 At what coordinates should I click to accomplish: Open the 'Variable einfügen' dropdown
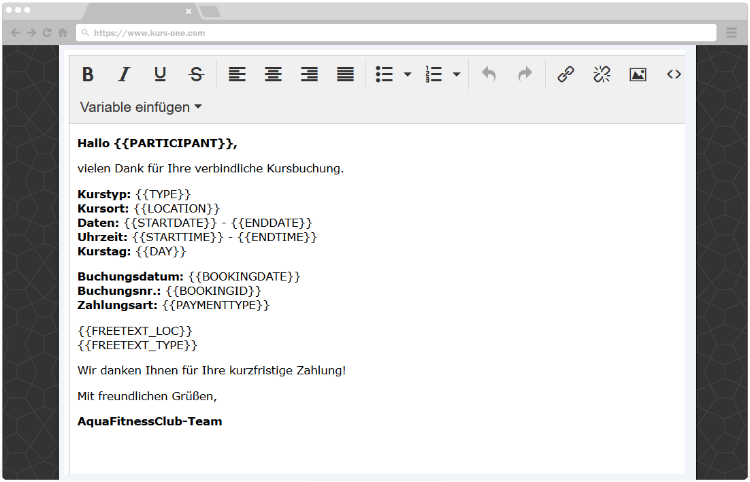(141, 107)
